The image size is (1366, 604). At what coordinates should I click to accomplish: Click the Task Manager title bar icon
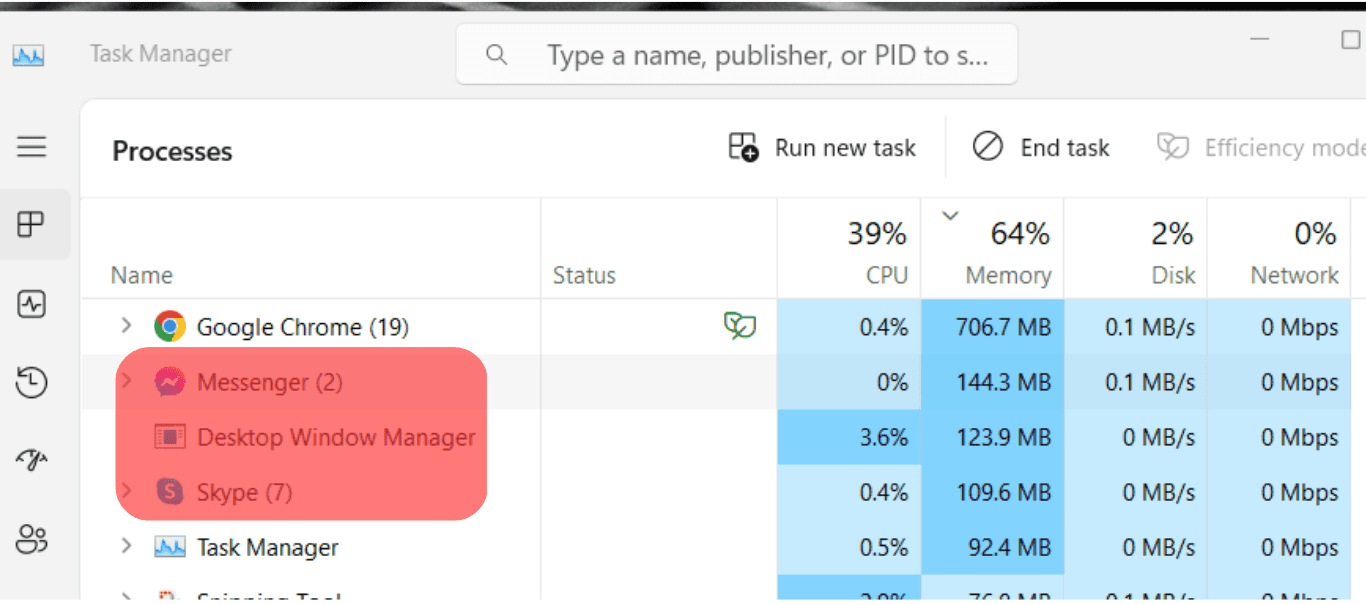(x=28, y=54)
